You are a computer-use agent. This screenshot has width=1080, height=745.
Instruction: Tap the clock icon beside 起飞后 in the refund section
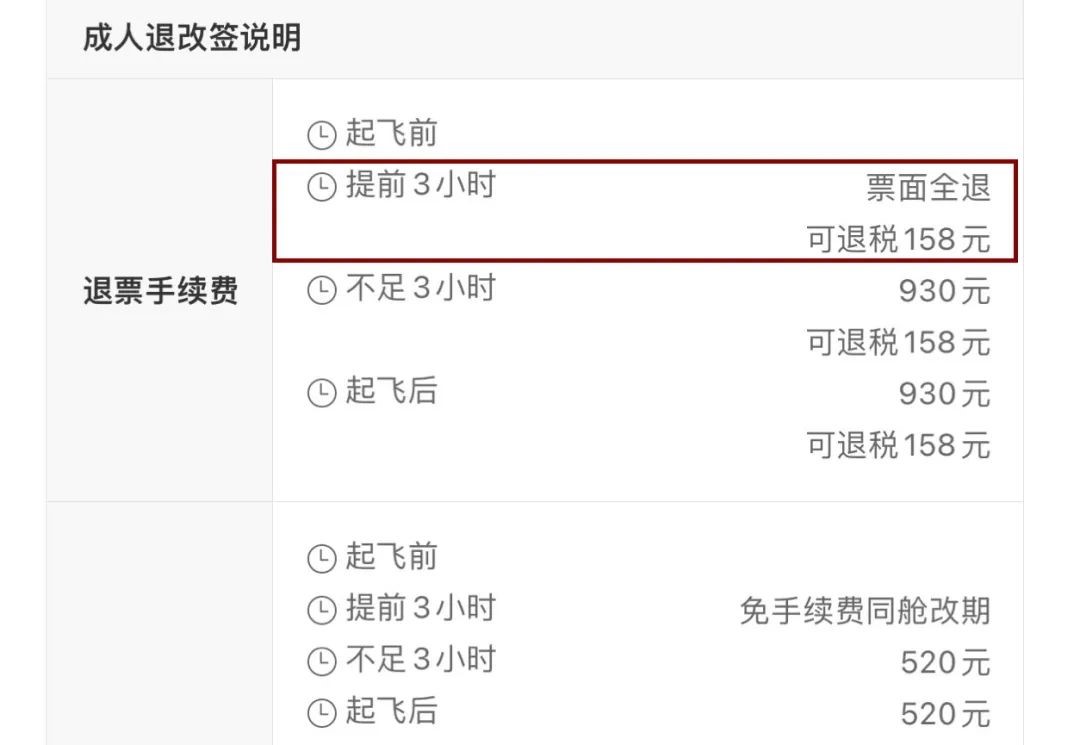[321, 393]
